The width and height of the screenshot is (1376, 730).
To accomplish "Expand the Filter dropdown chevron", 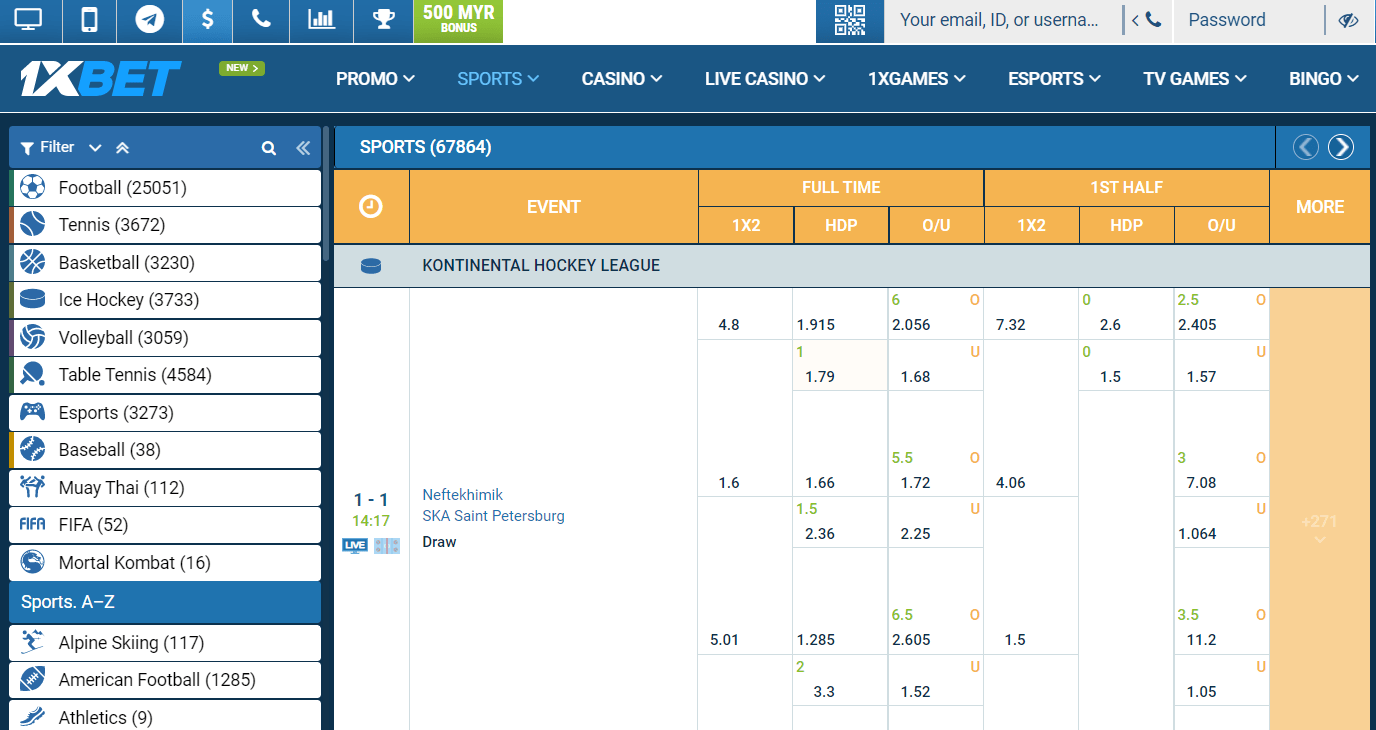I will [x=95, y=148].
